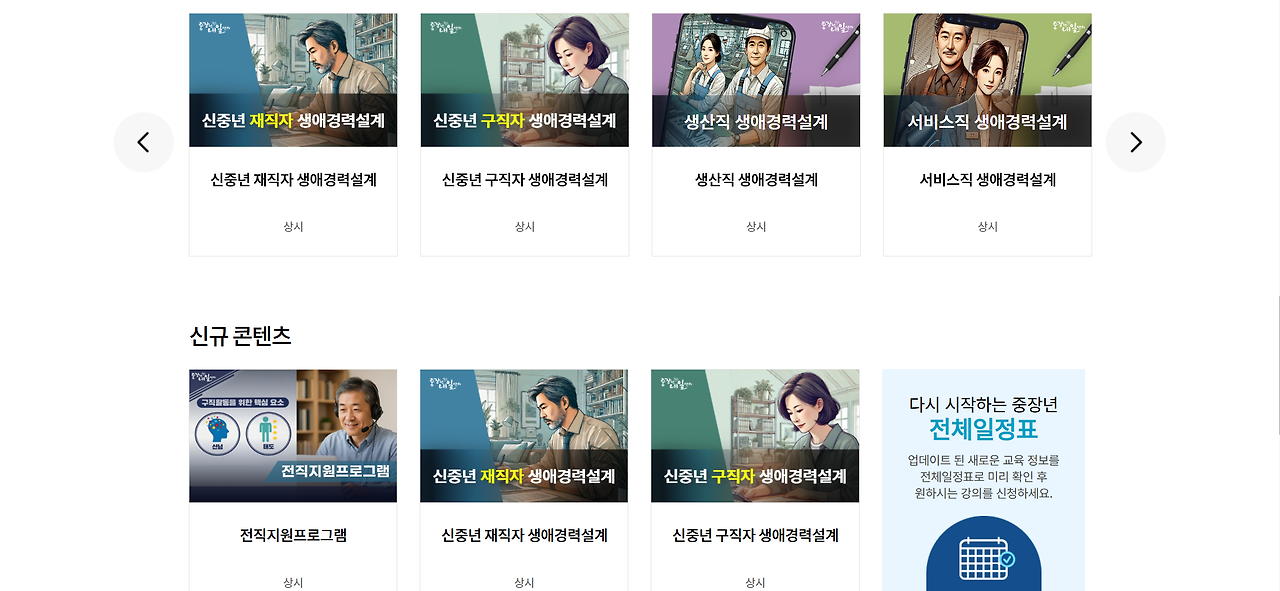1280x591 pixels.
Task: Click 신중년 구직자 생애경력설계 title in 신규 콘텐츠
Action: click(755, 535)
